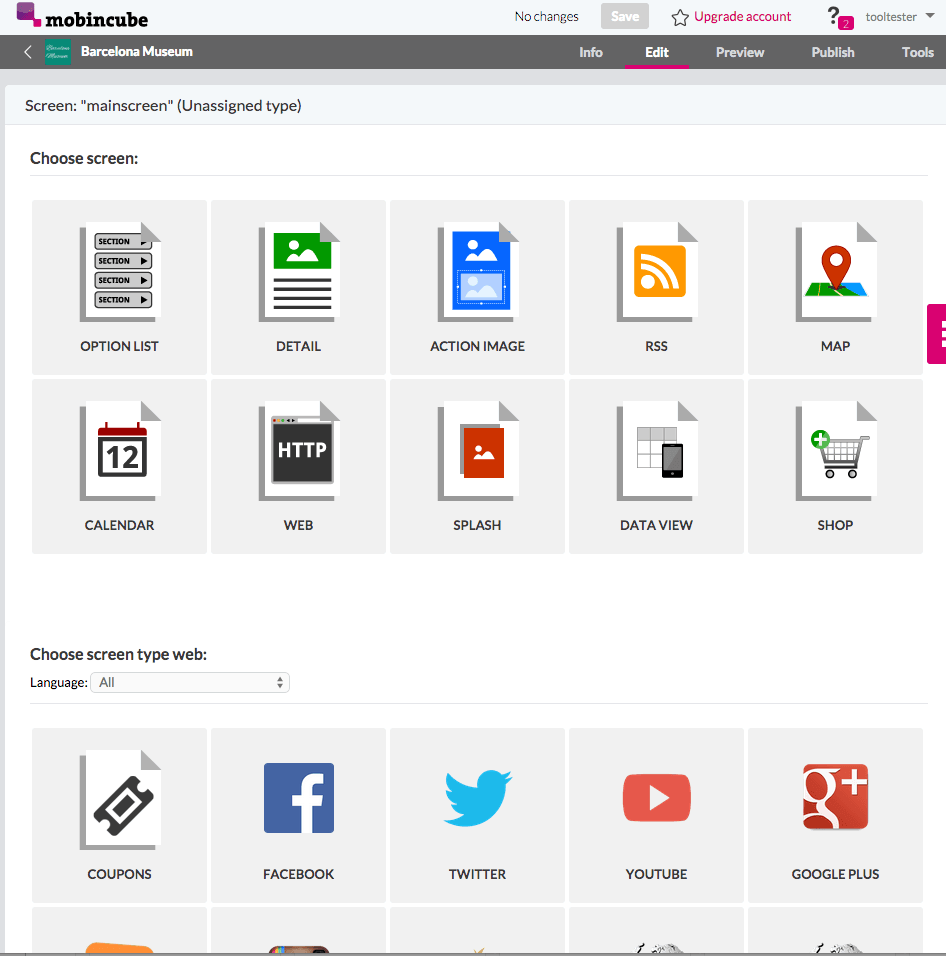Click the SHOP label
Viewport: 946px width, 956px height.
click(x=835, y=526)
